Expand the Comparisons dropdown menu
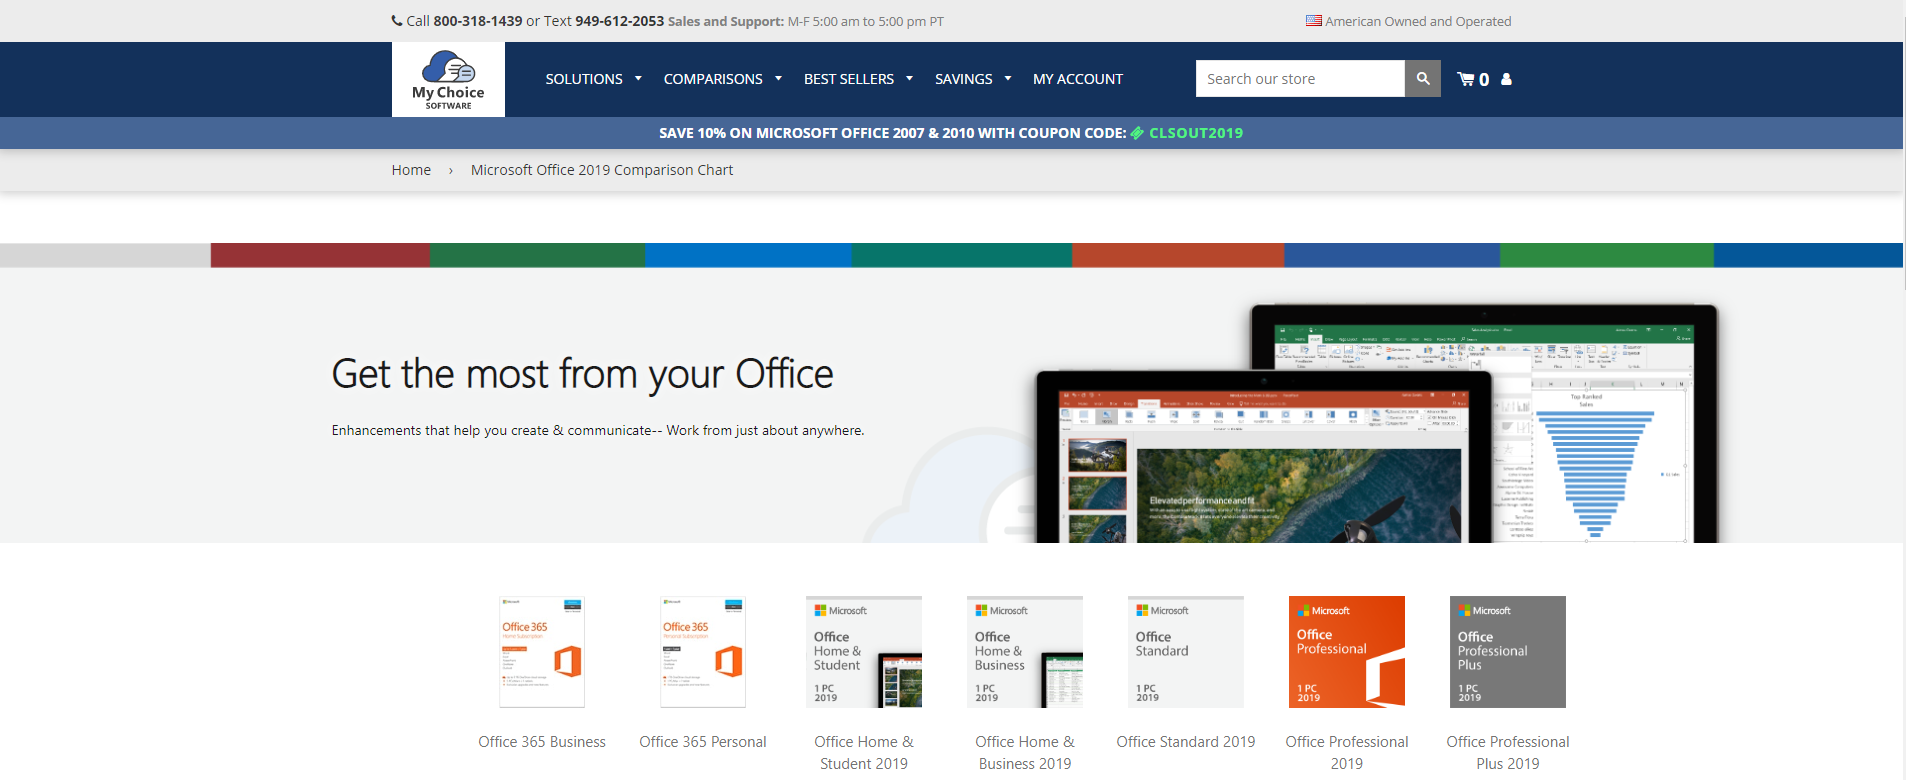The width and height of the screenshot is (1906, 780). (722, 79)
